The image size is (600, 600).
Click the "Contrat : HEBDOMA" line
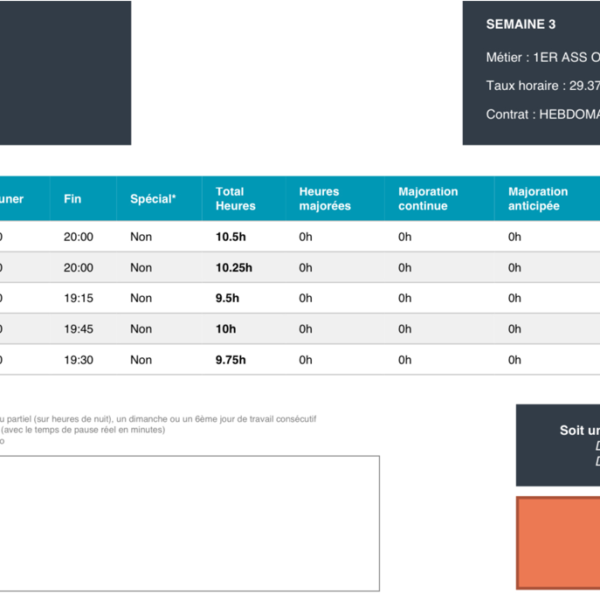click(x=543, y=114)
